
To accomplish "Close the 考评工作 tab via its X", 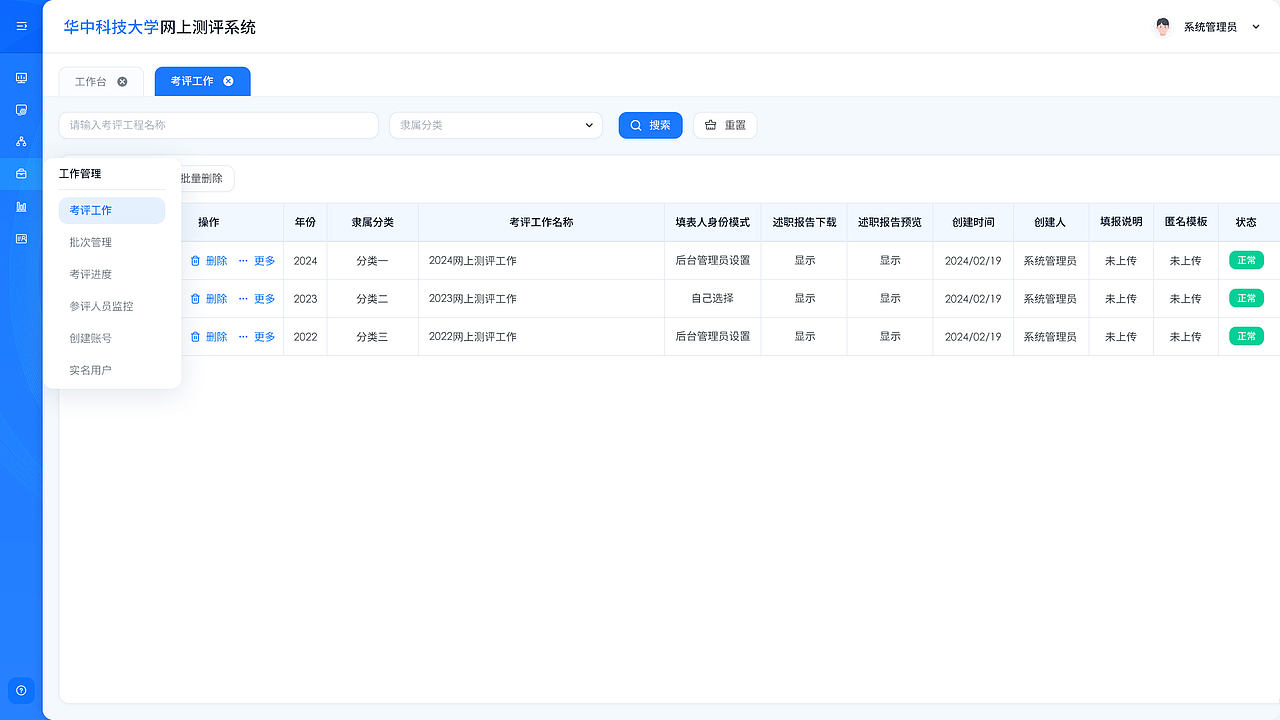I will 228,82.
